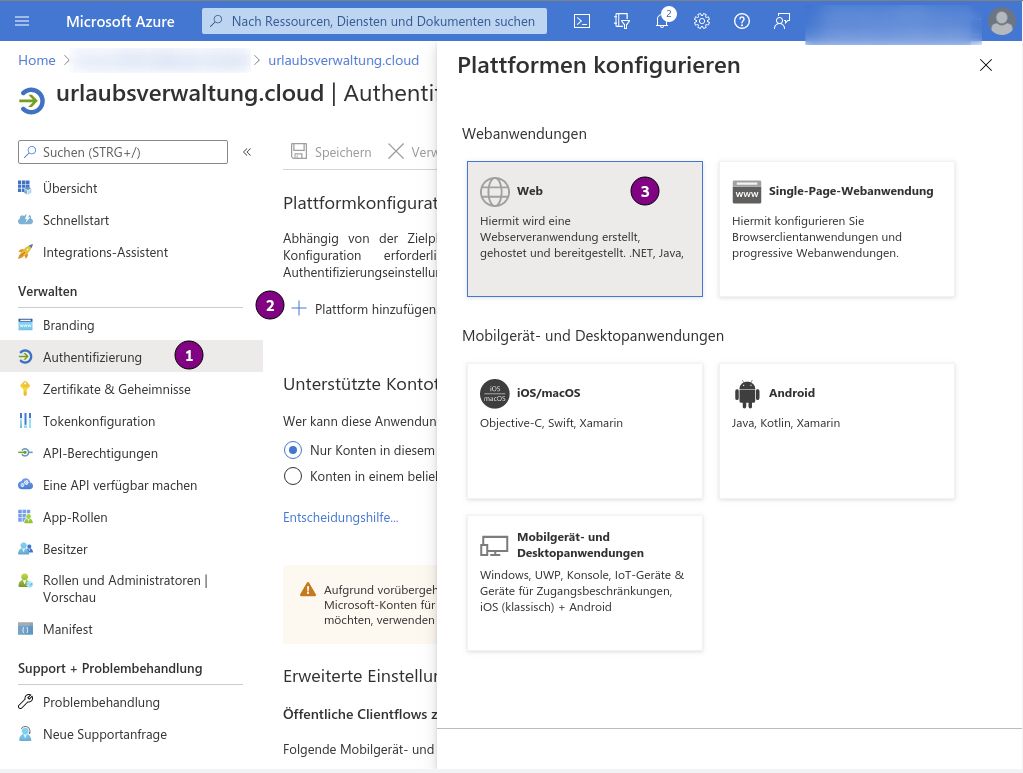
Task: Click the Besitzer people icon
Action: (25, 549)
